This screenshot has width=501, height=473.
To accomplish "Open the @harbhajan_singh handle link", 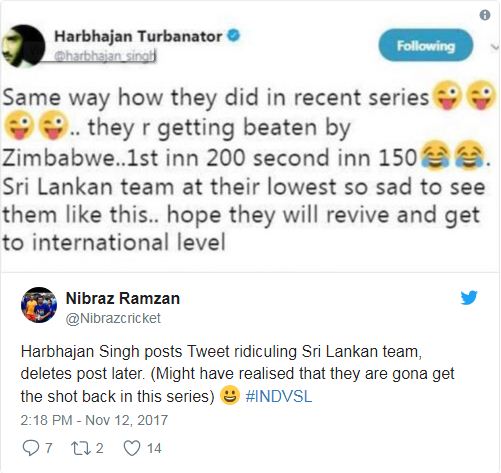I will tap(105, 56).
